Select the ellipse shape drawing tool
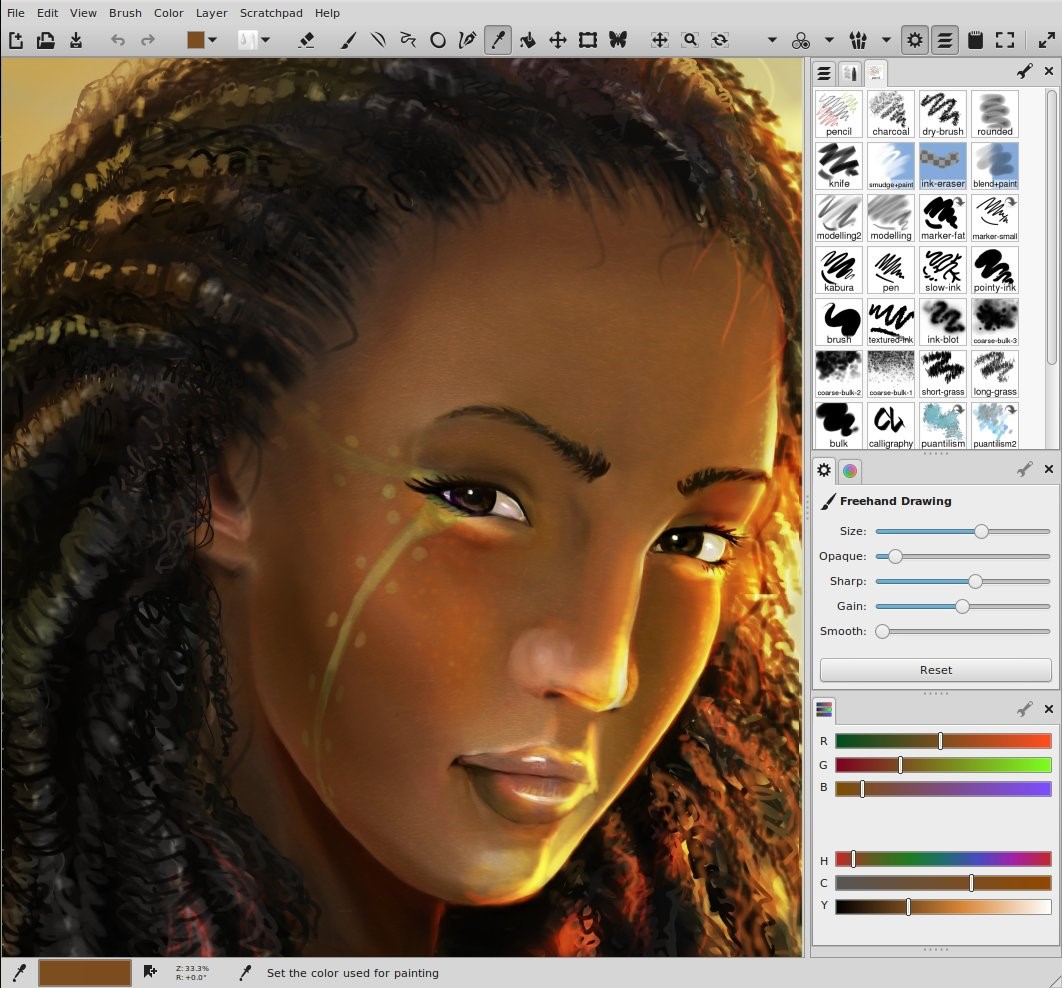The width and height of the screenshot is (1062, 988). (x=437, y=40)
